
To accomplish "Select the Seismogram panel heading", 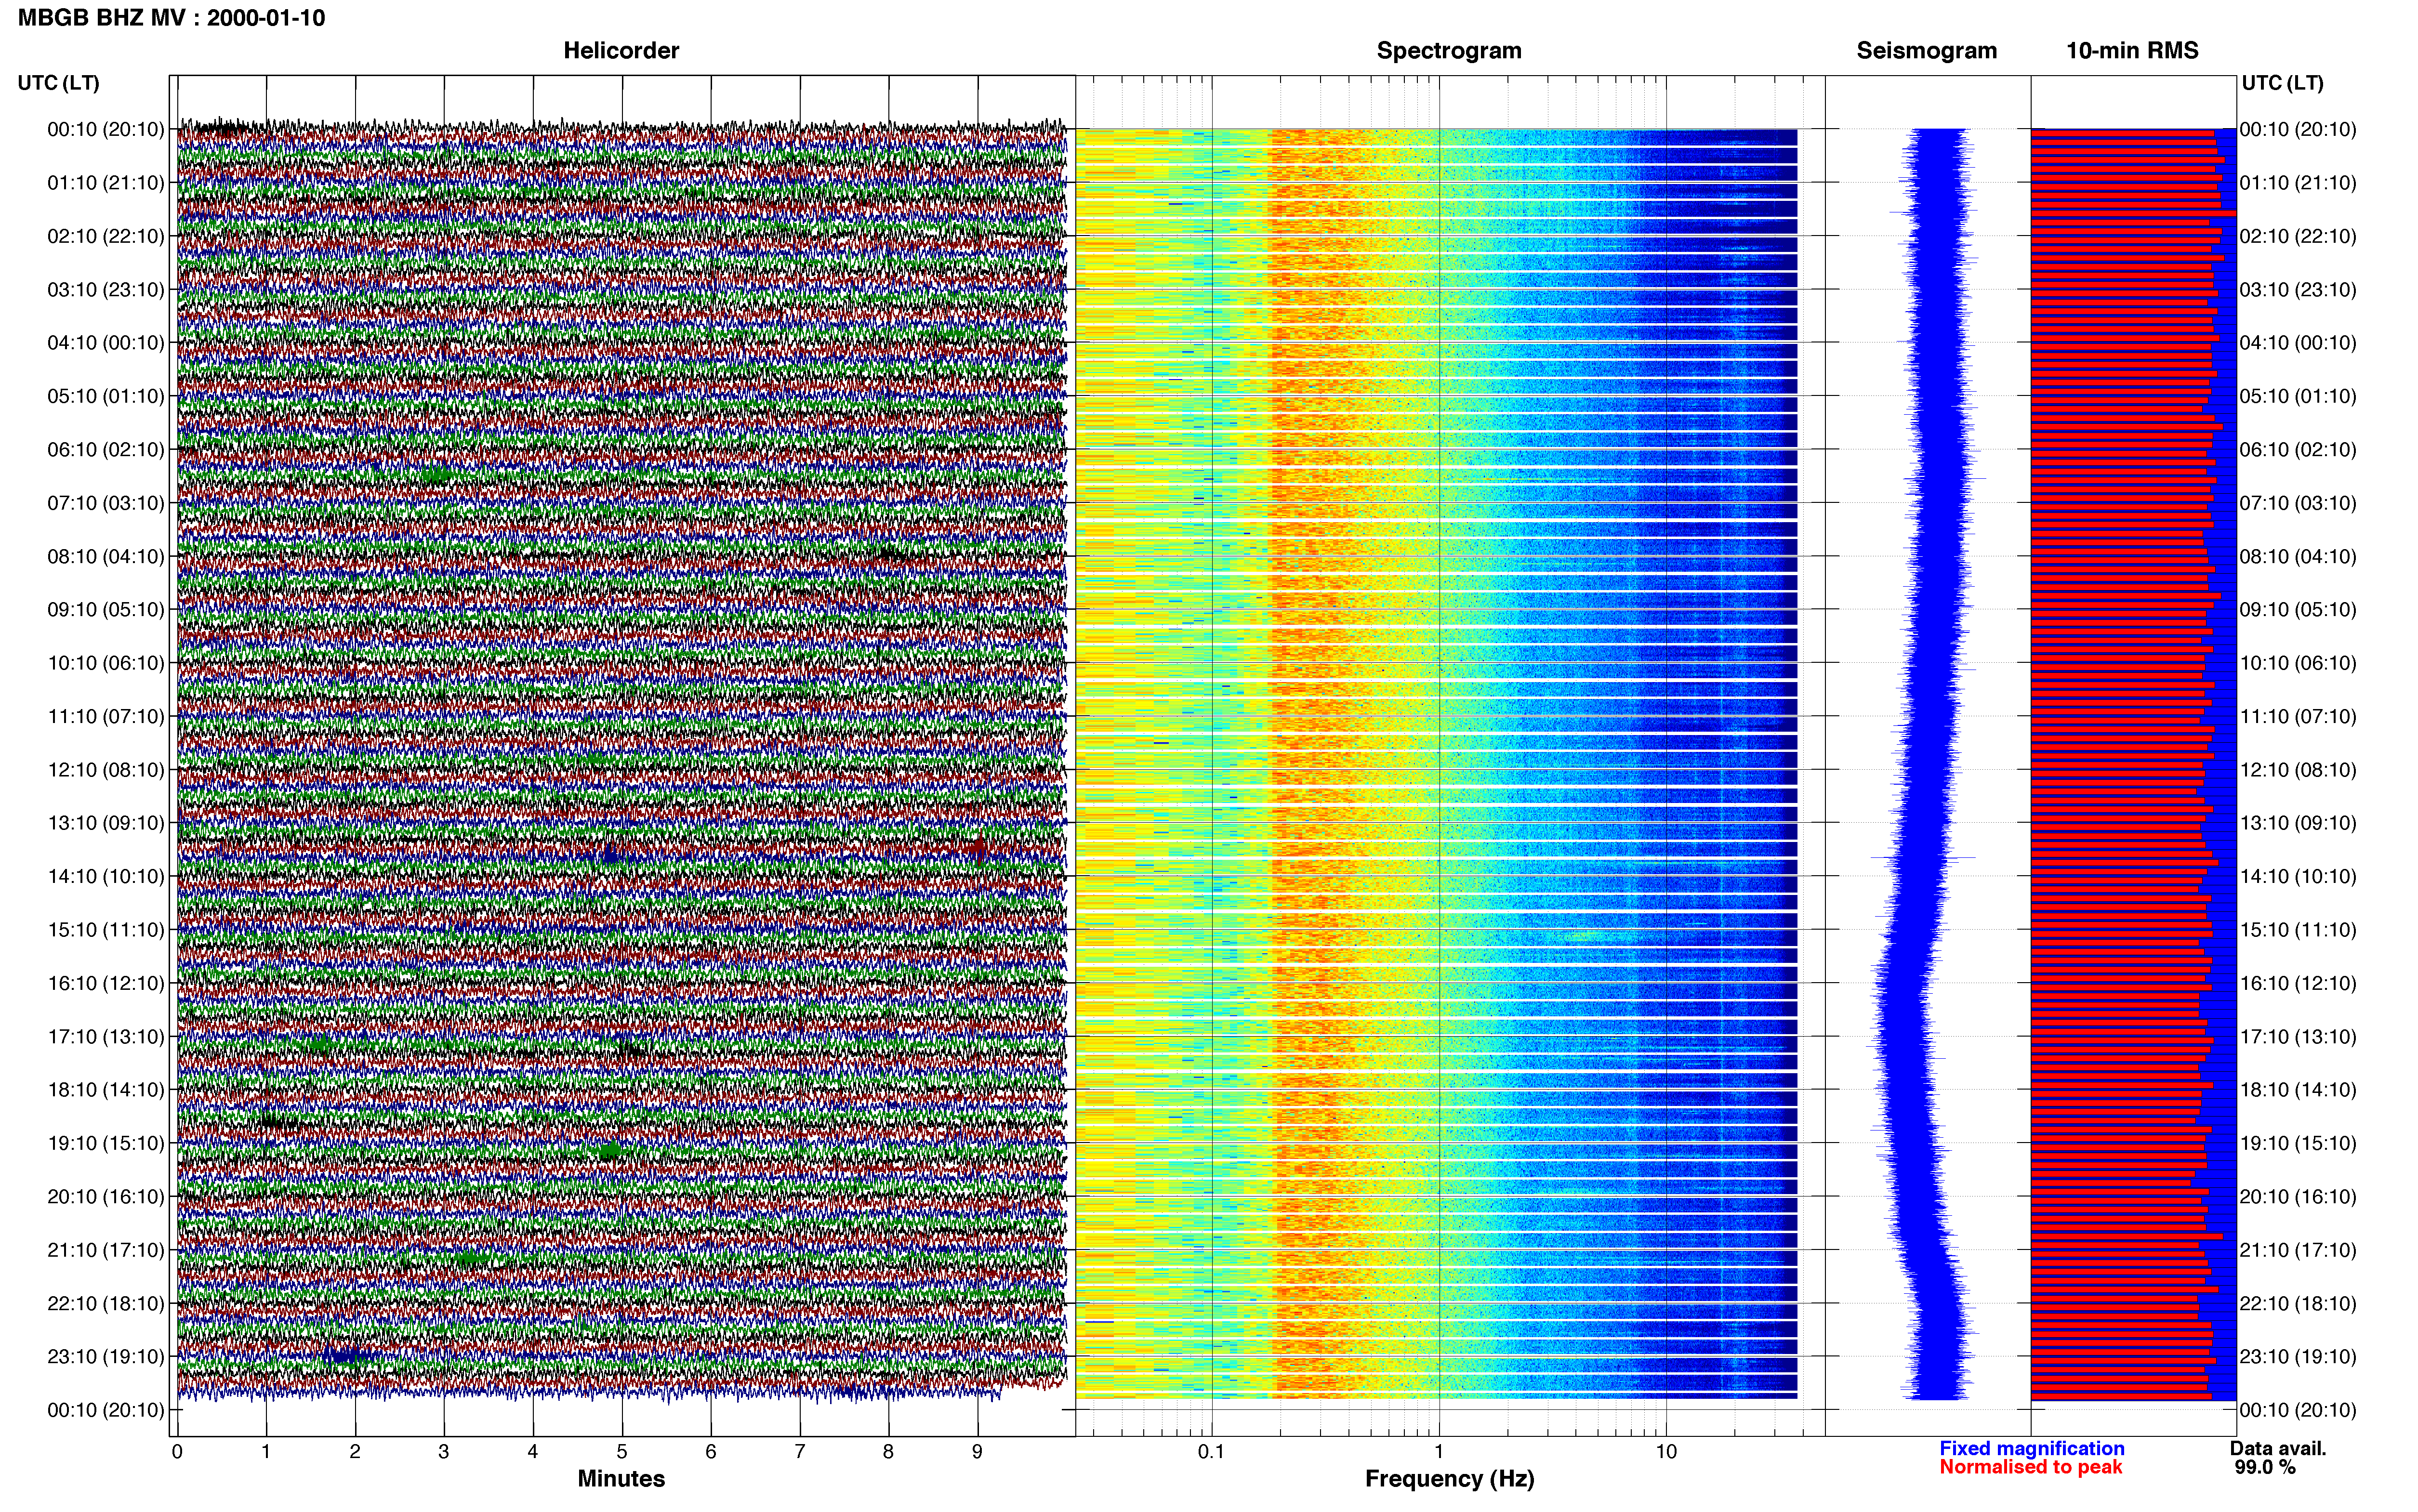I will click(1926, 51).
